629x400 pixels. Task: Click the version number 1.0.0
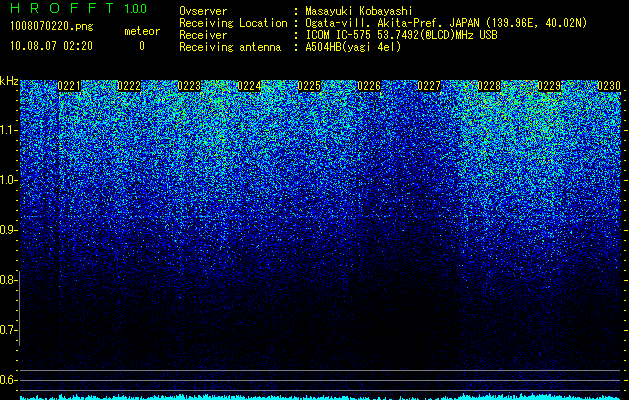pos(136,9)
